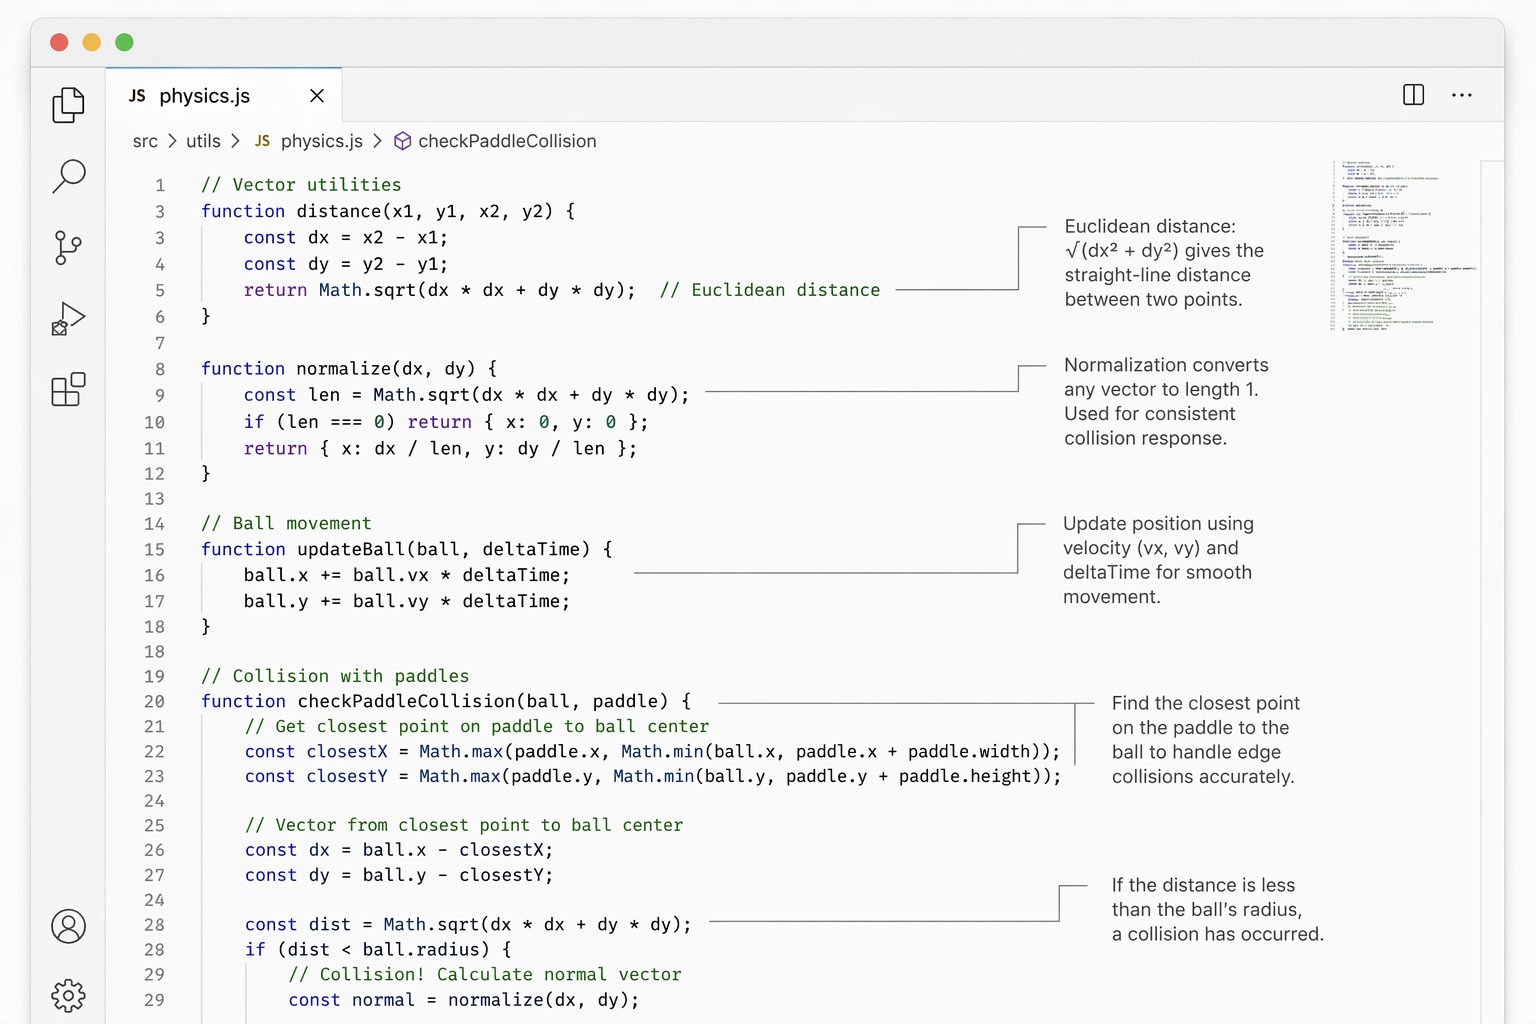The height and width of the screenshot is (1024, 1536).
Task: Open the Search panel
Action: 67,176
